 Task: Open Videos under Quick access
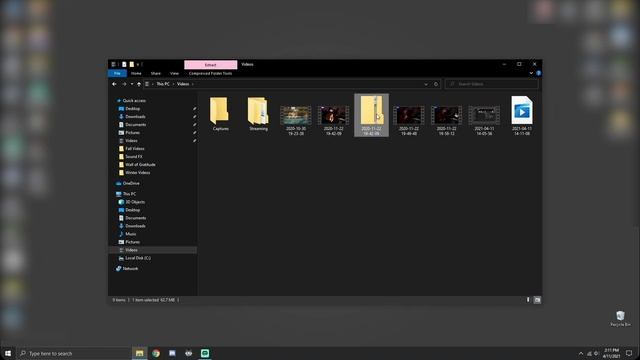131,140
